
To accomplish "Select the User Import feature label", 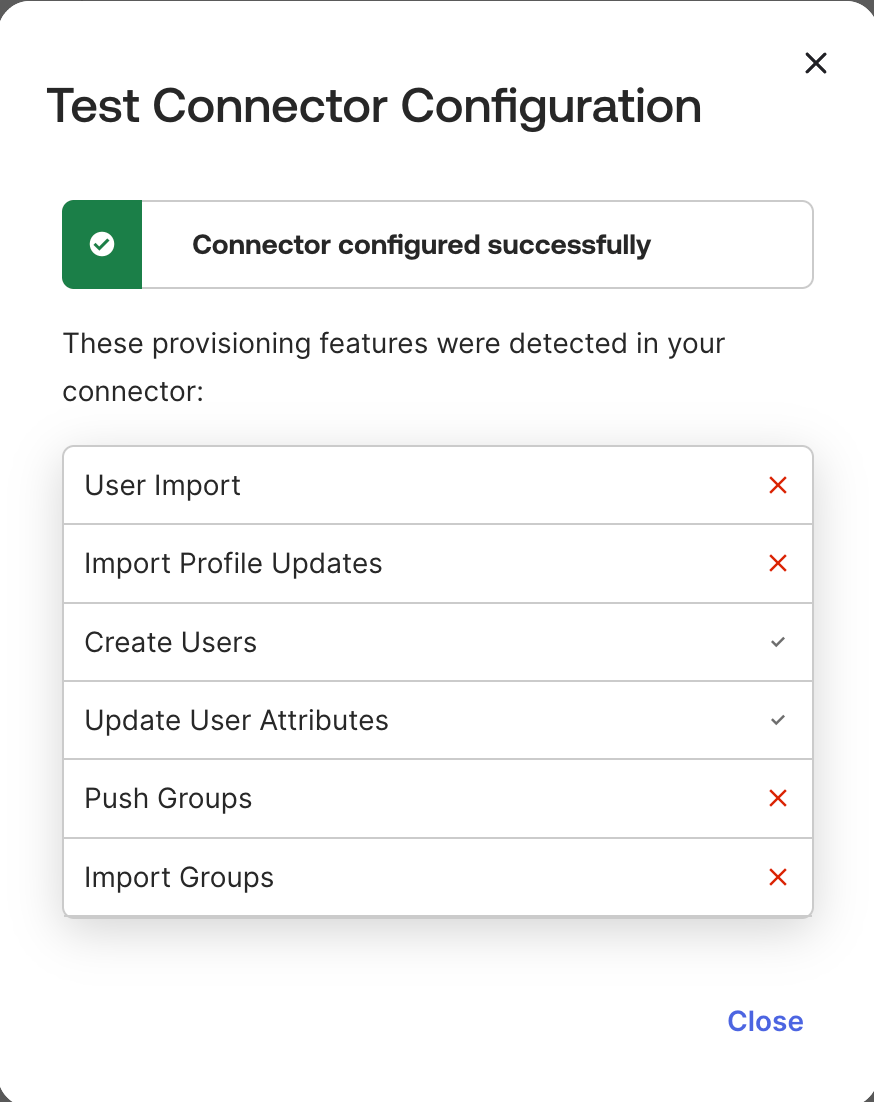I will pyautogui.click(x=163, y=486).
